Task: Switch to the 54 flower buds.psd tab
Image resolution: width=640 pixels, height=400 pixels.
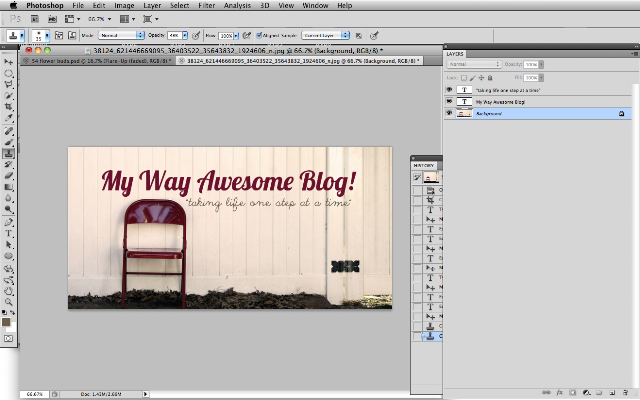Action: [98, 61]
